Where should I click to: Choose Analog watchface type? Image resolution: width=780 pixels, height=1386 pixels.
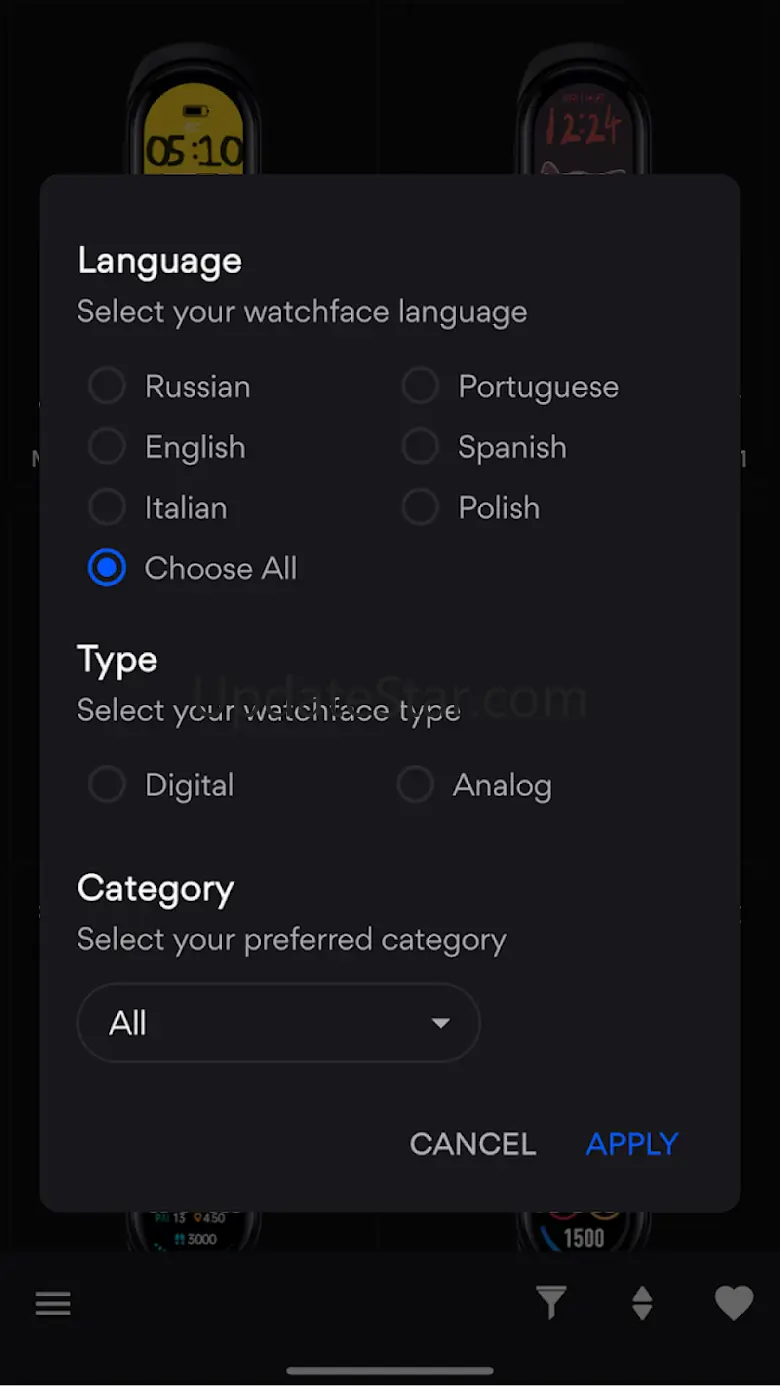pyautogui.click(x=415, y=785)
